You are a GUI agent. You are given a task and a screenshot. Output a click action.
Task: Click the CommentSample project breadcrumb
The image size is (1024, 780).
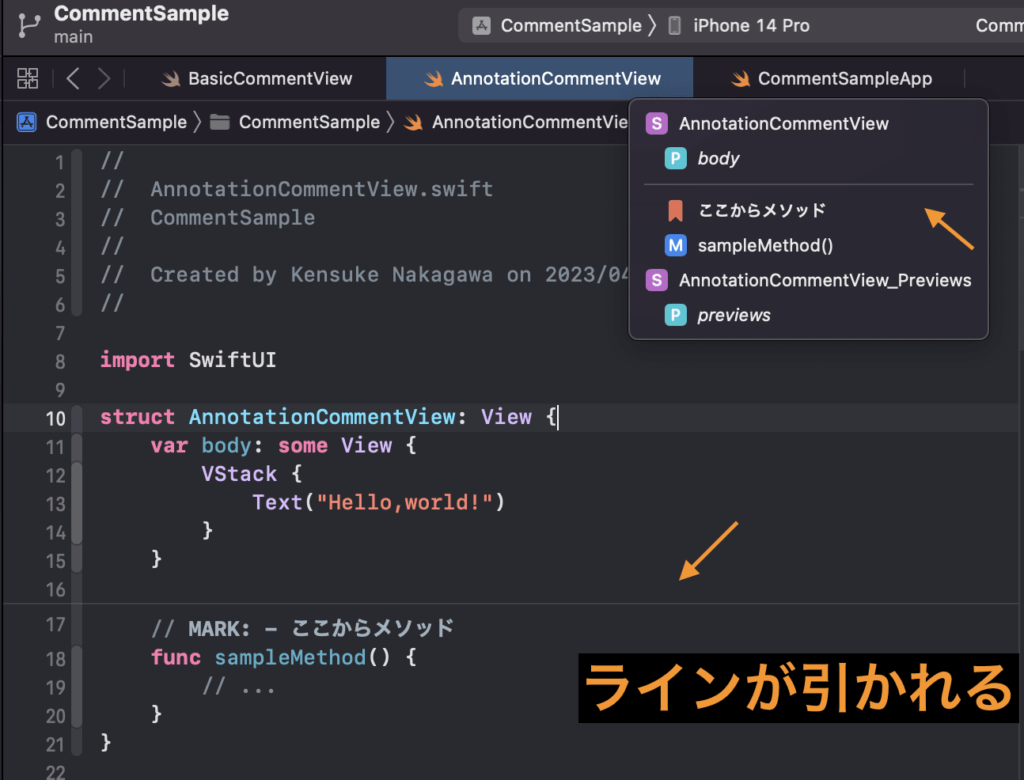[x=116, y=122]
